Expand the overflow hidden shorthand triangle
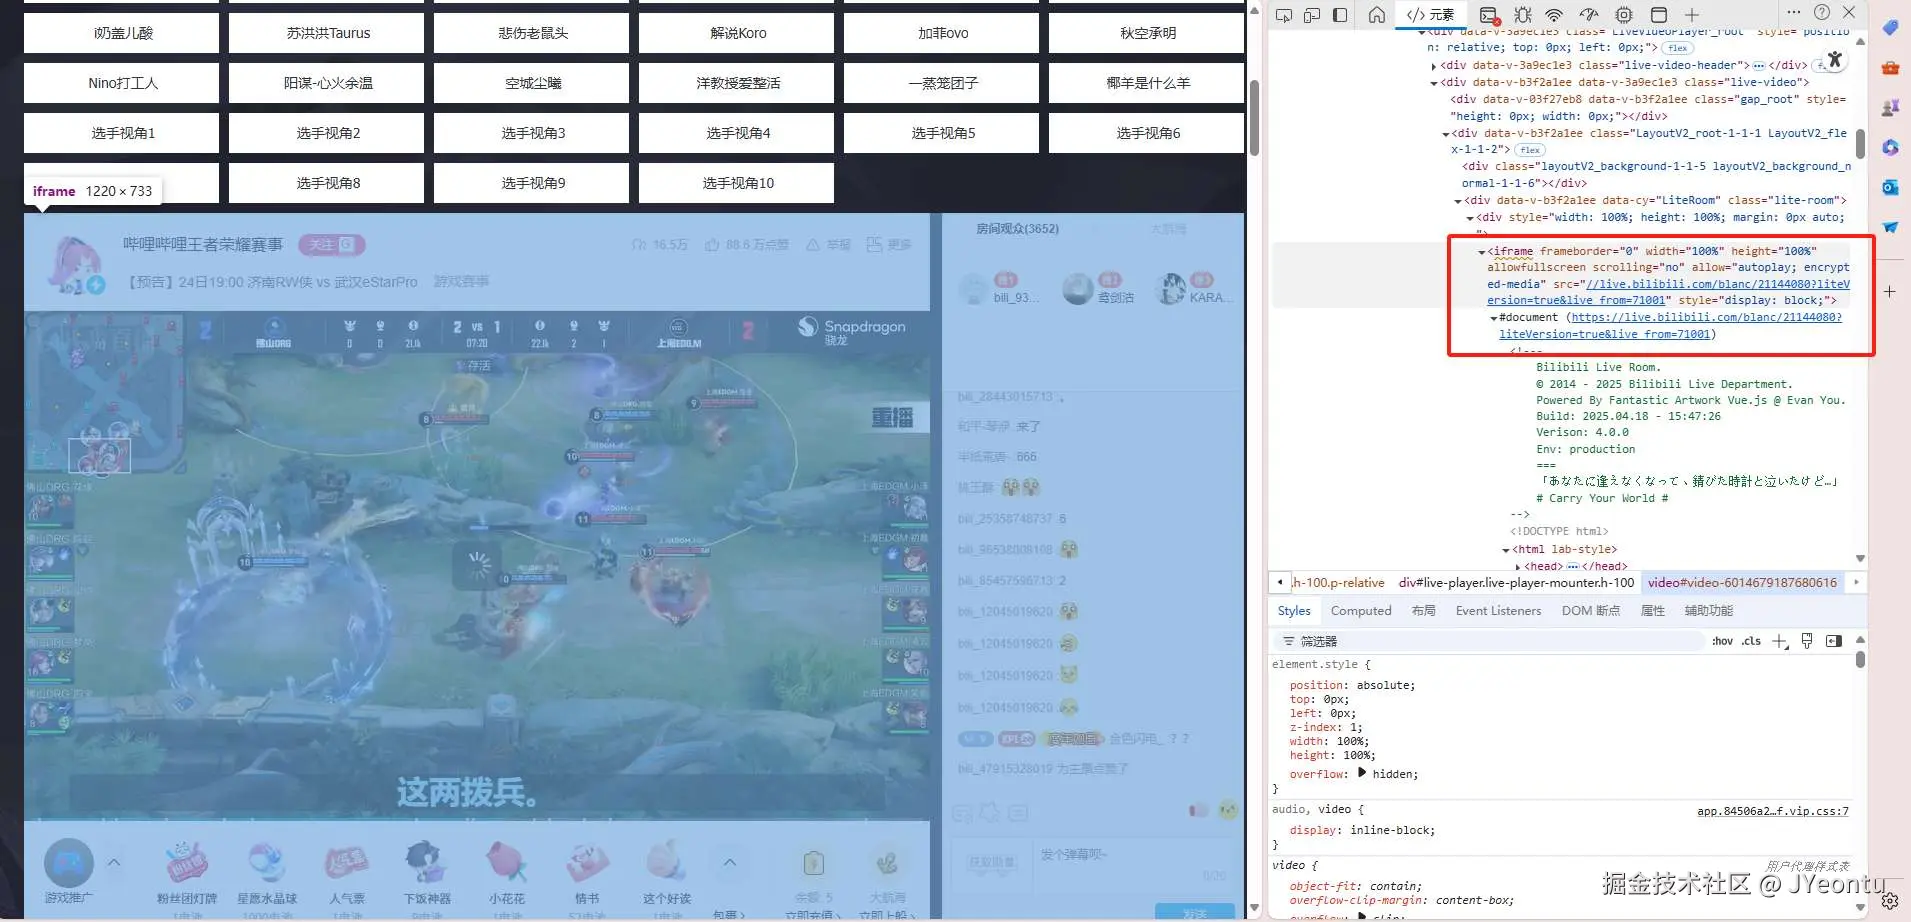This screenshot has width=1911, height=922. (1362, 773)
